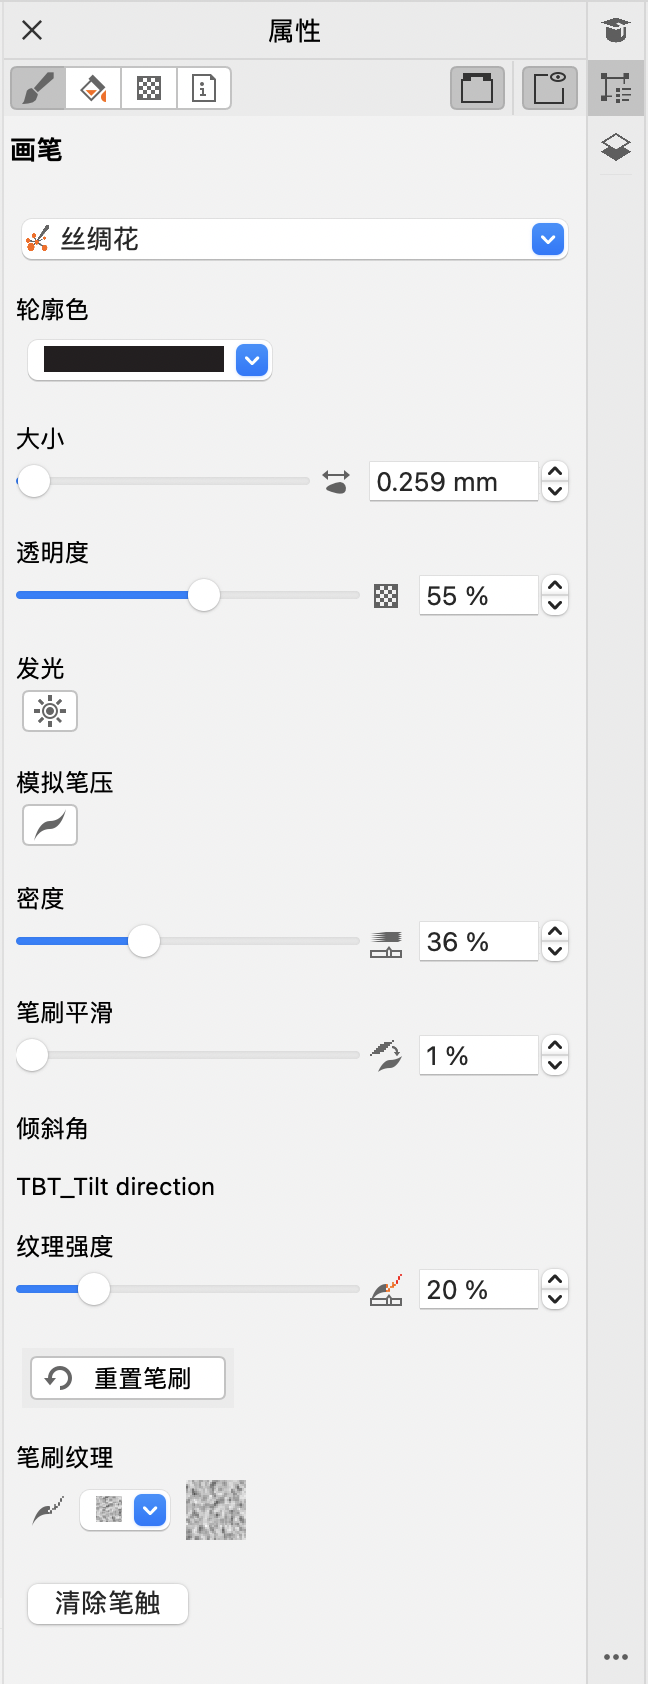Open the Learn (graduation cap) docker
The image size is (648, 1684).
(x=616, y=30)
